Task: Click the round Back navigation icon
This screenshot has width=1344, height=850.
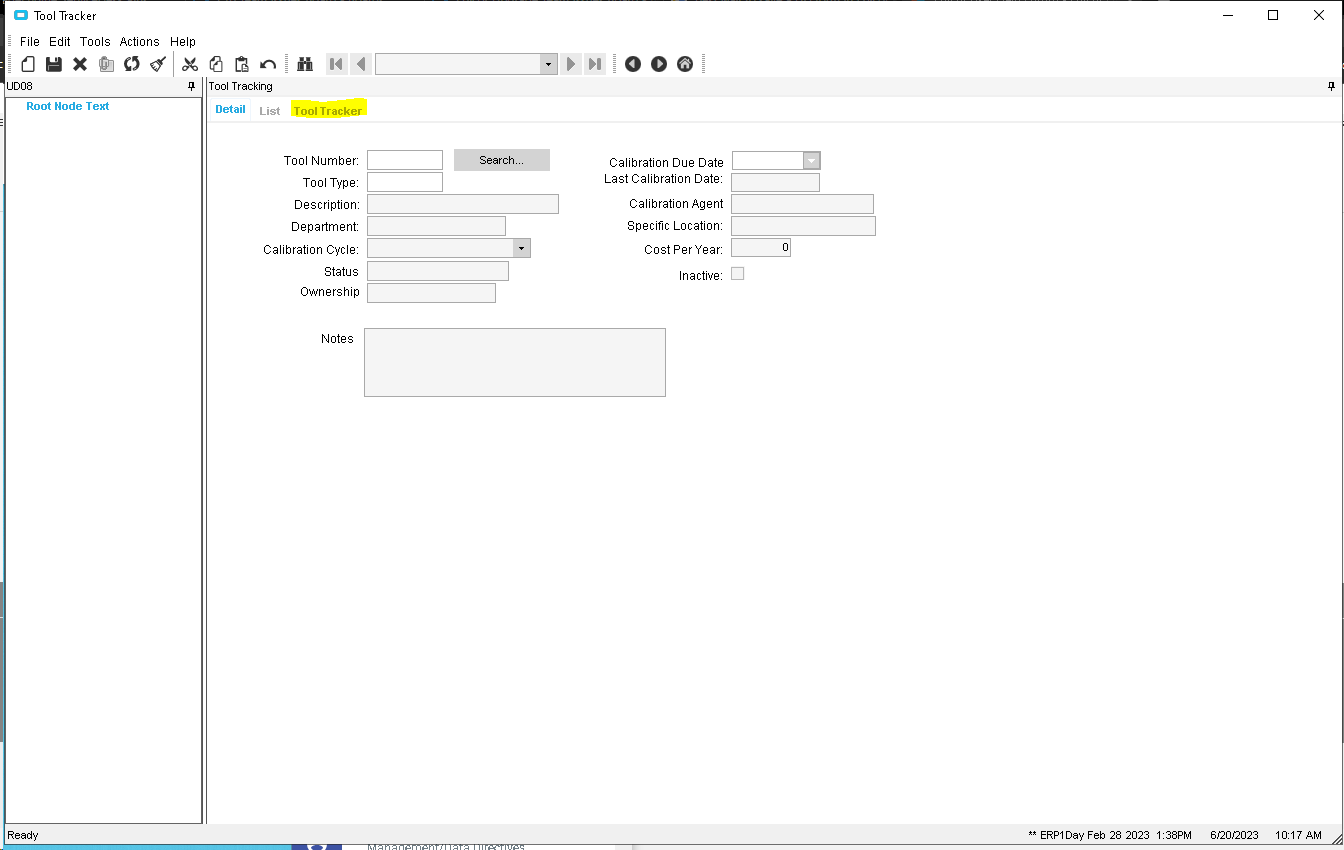Action: coord(633,64)
